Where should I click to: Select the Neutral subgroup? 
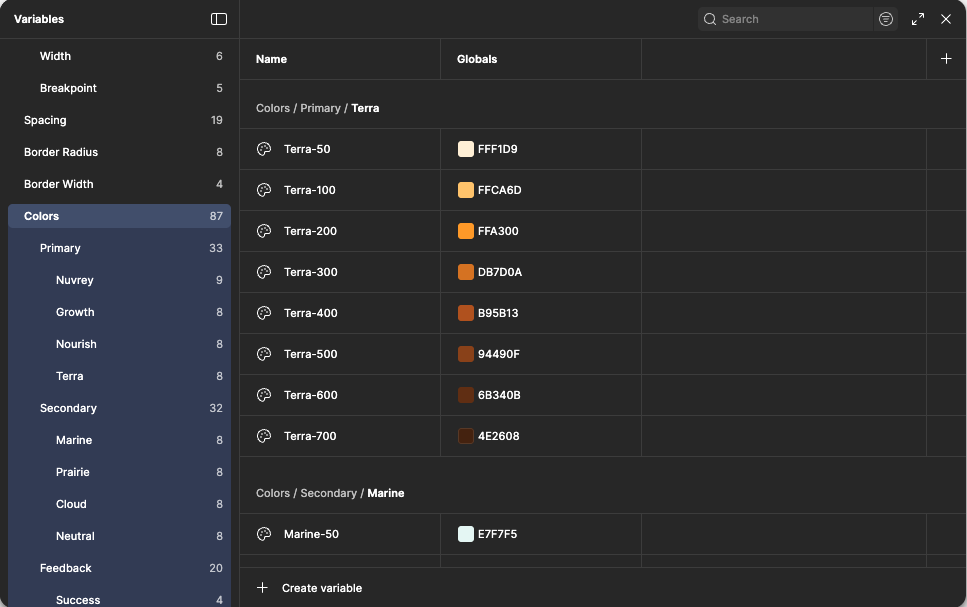(x=120, y=537)
